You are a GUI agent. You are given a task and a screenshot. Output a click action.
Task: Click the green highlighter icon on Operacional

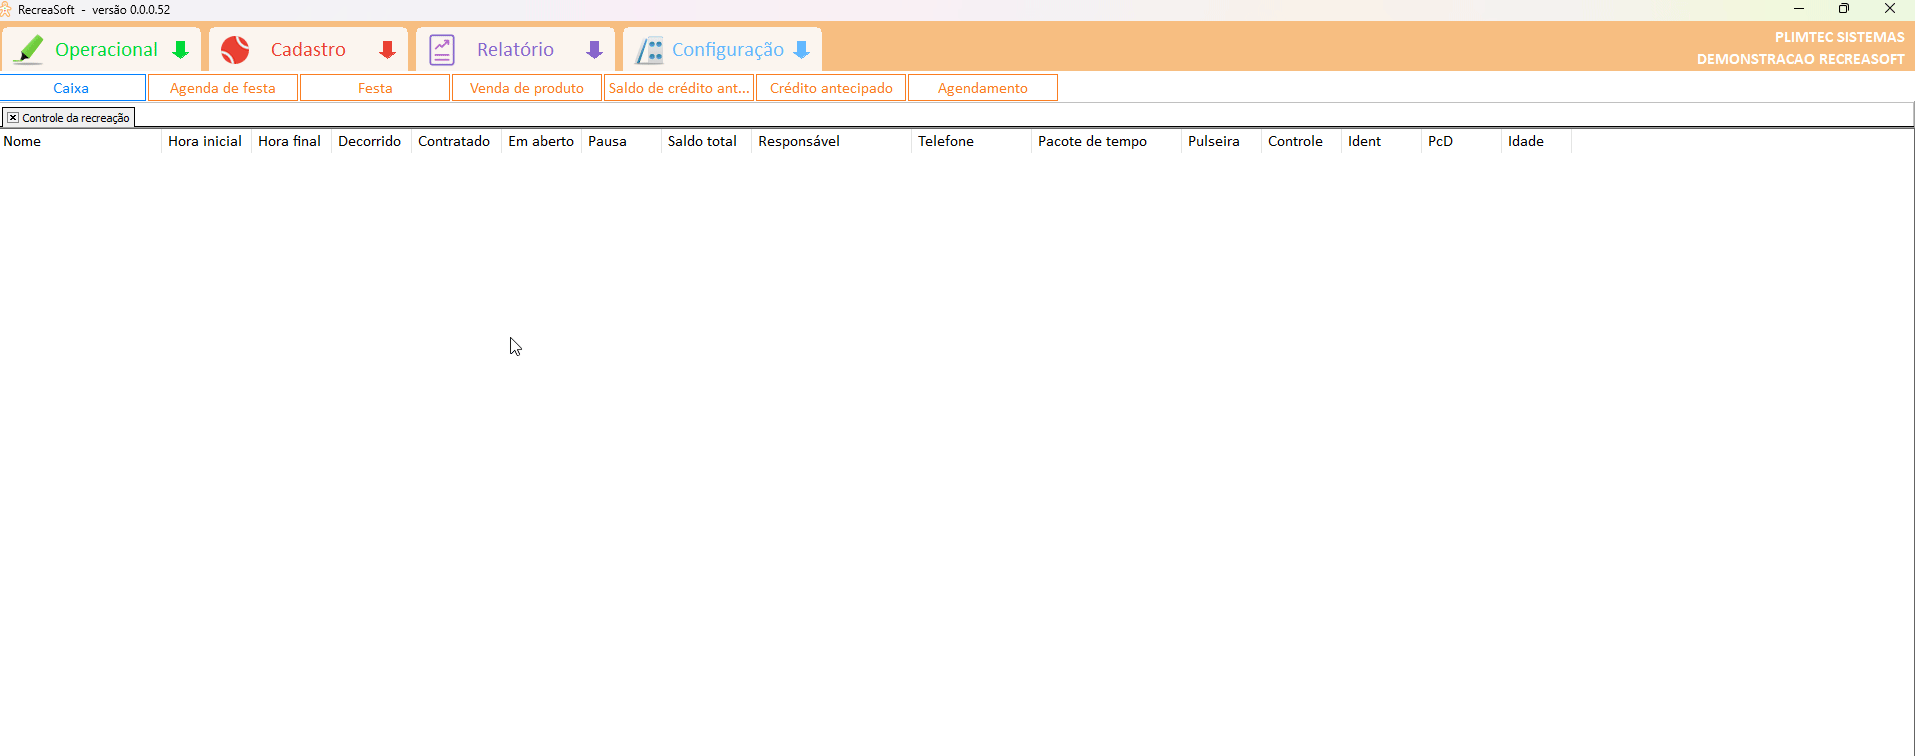pos(30,49)
